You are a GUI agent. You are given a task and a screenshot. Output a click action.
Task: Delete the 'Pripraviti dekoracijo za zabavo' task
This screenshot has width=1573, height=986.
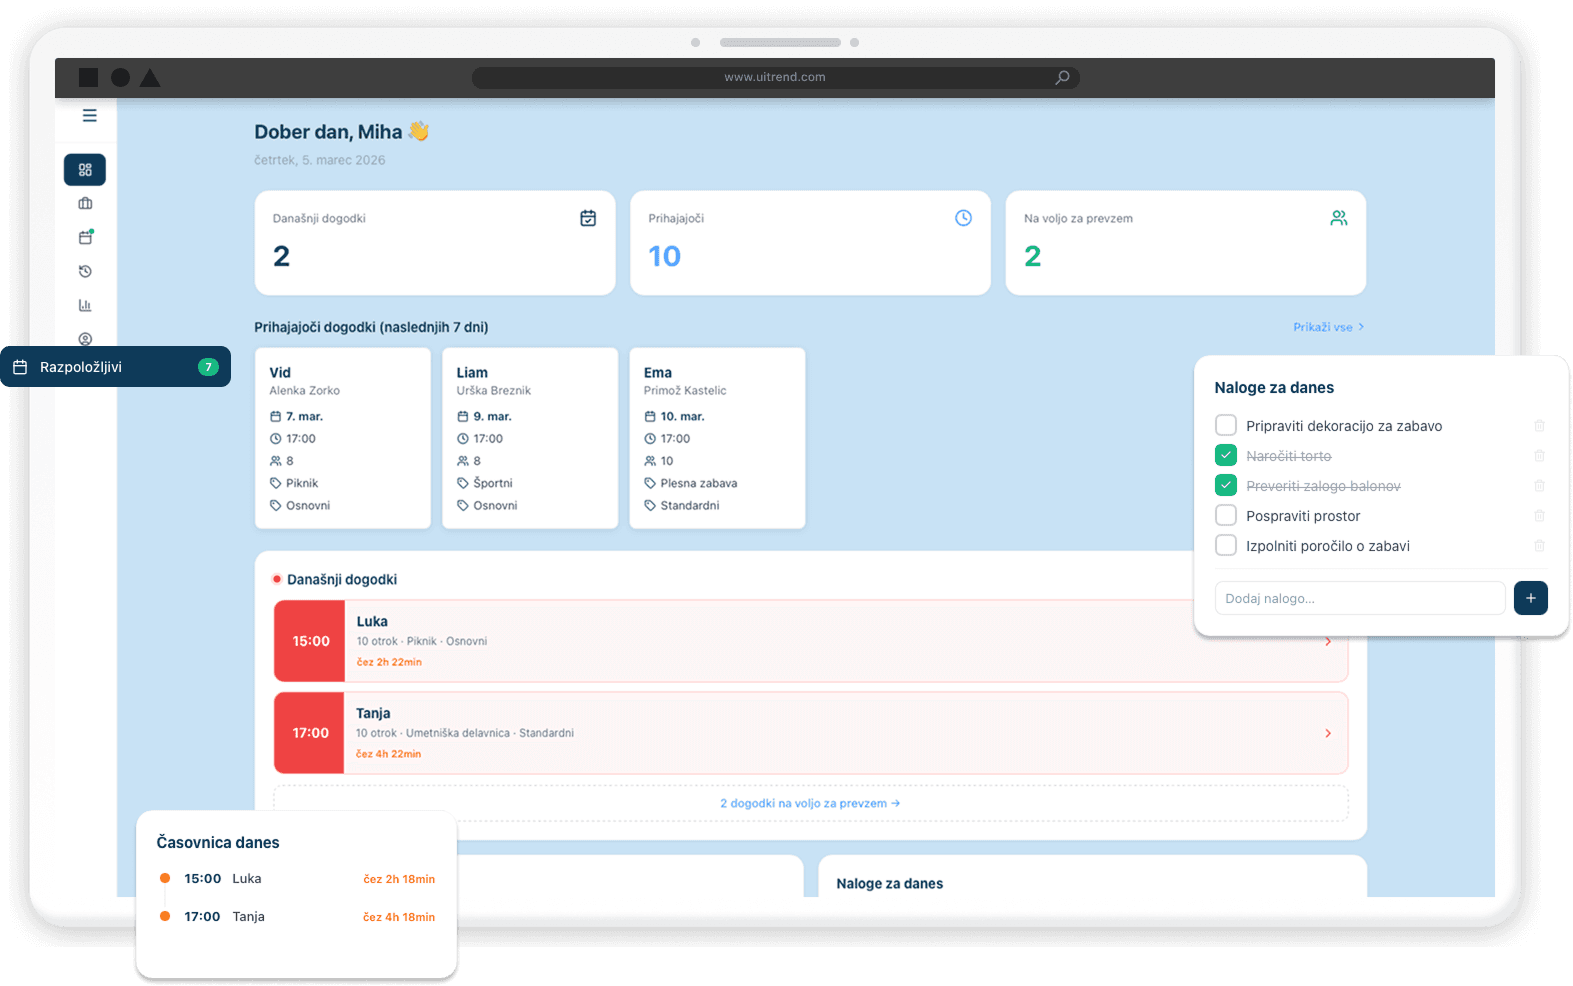(x=1539, y=426)
